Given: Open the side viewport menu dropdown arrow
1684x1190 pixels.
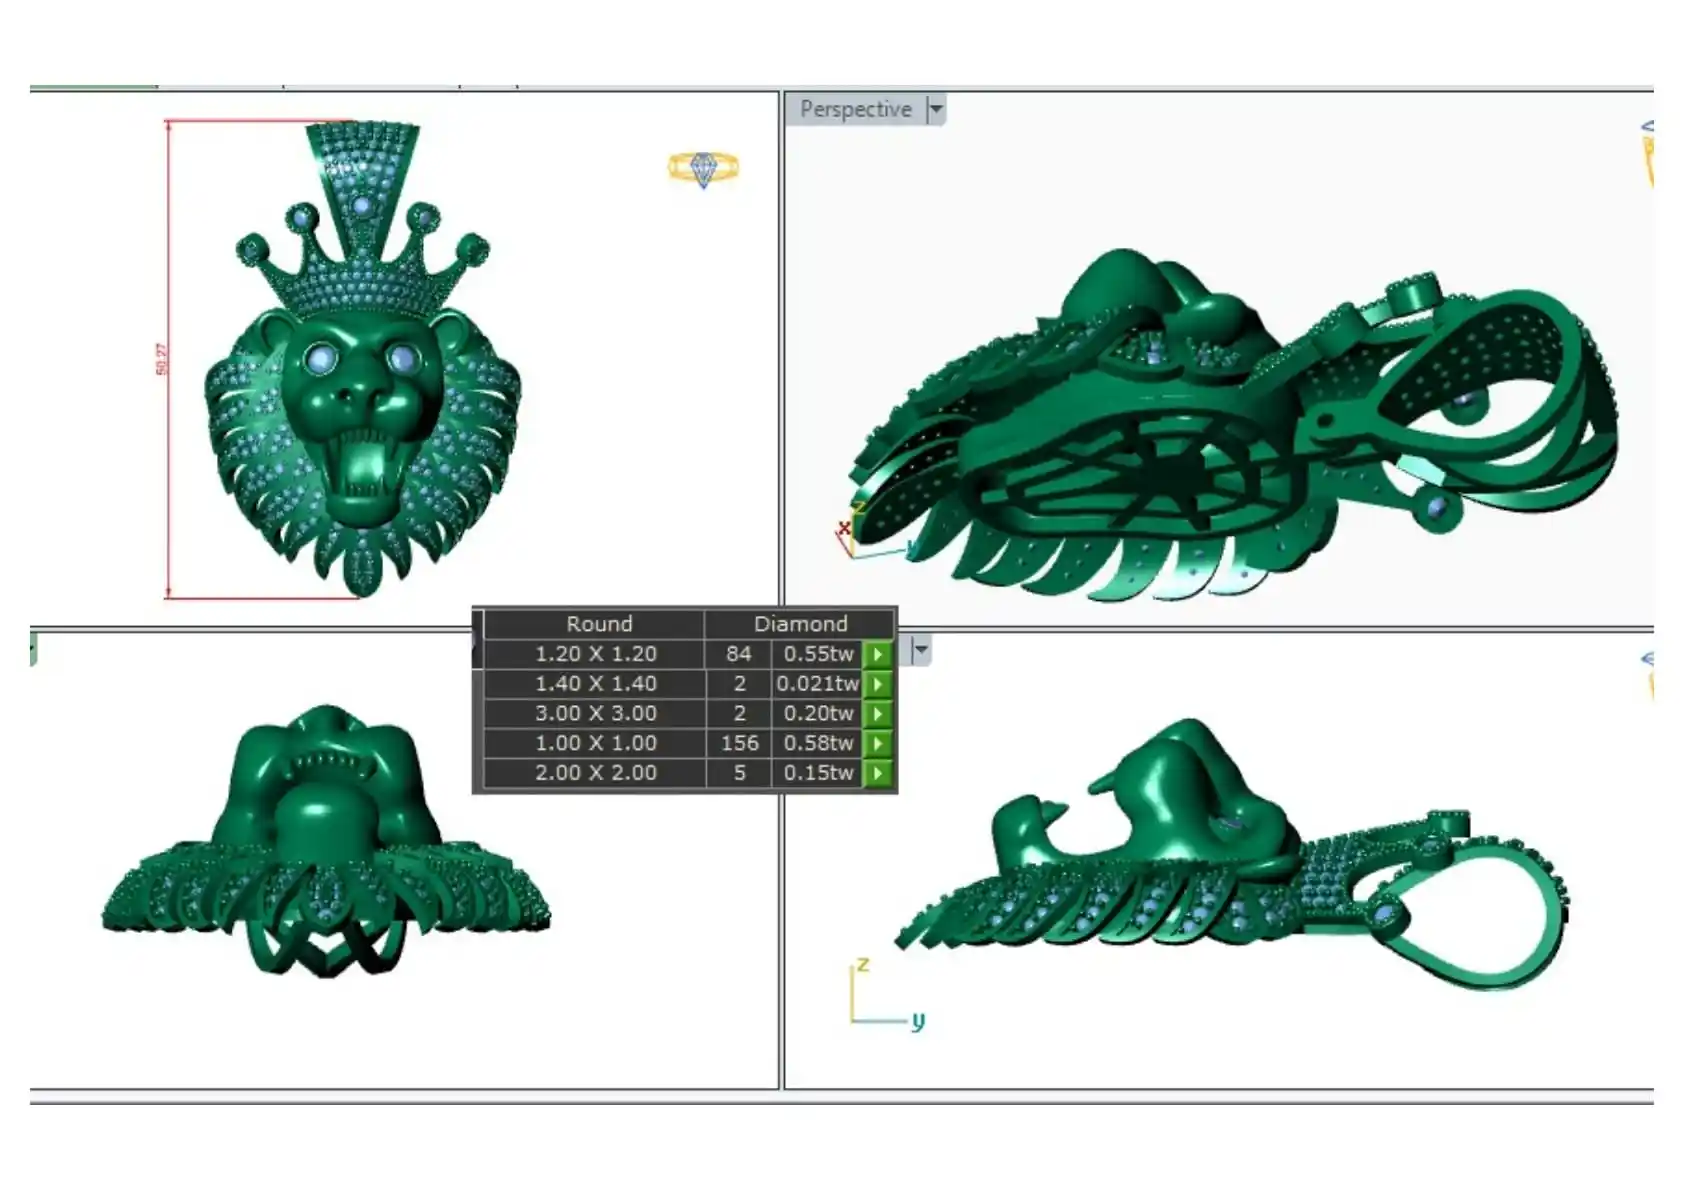Looking at the screenshot, I should point(921,650).
